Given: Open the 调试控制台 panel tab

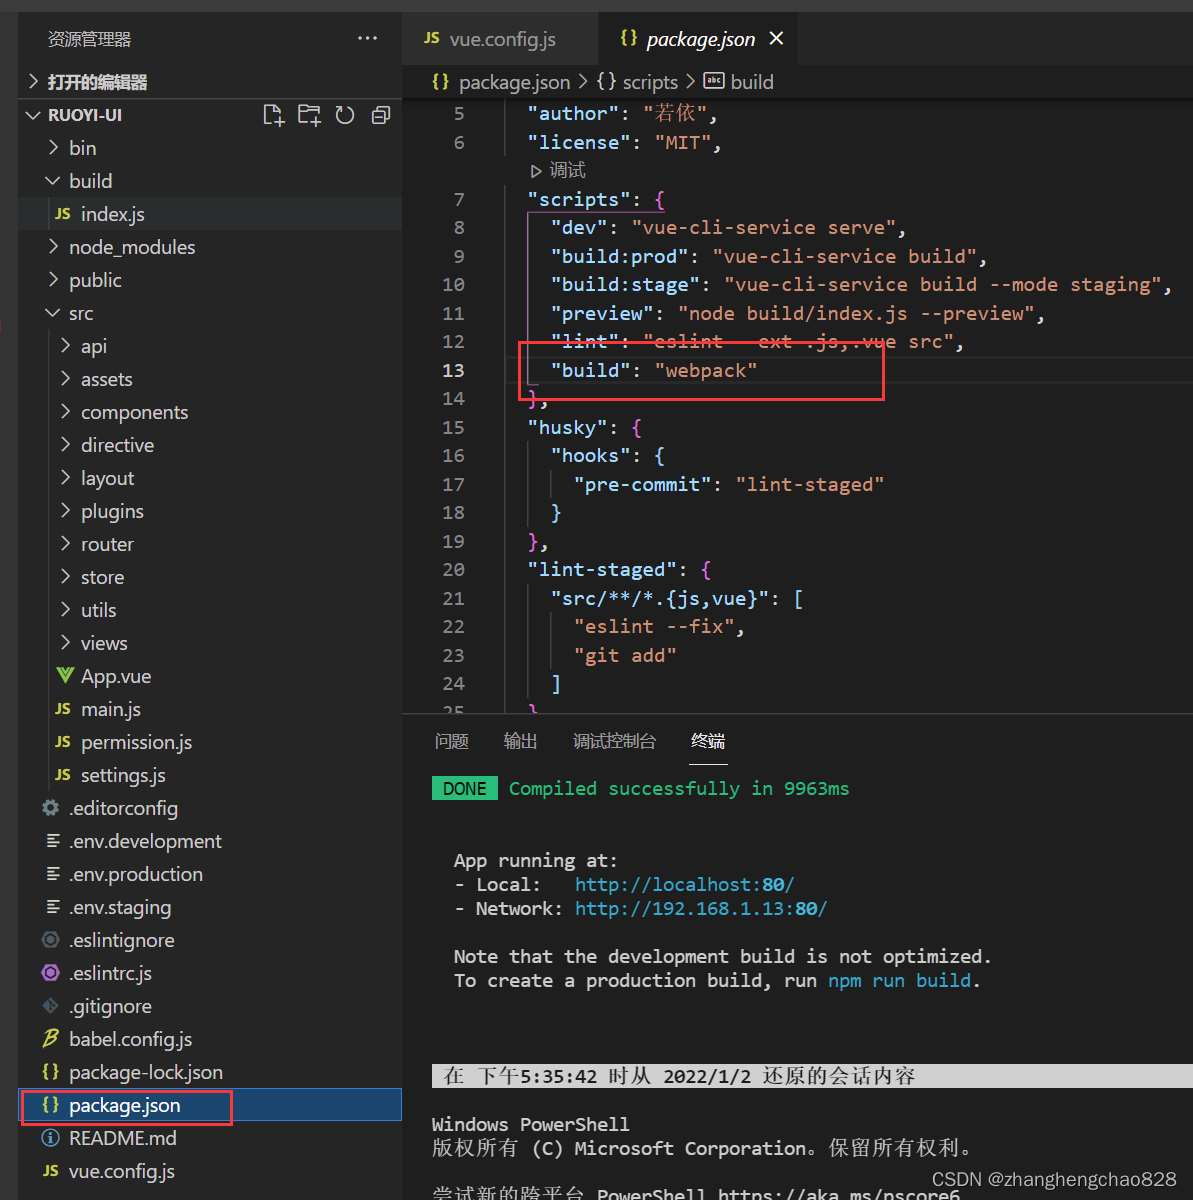Looking at the screenshot, I should coord(614,741).
